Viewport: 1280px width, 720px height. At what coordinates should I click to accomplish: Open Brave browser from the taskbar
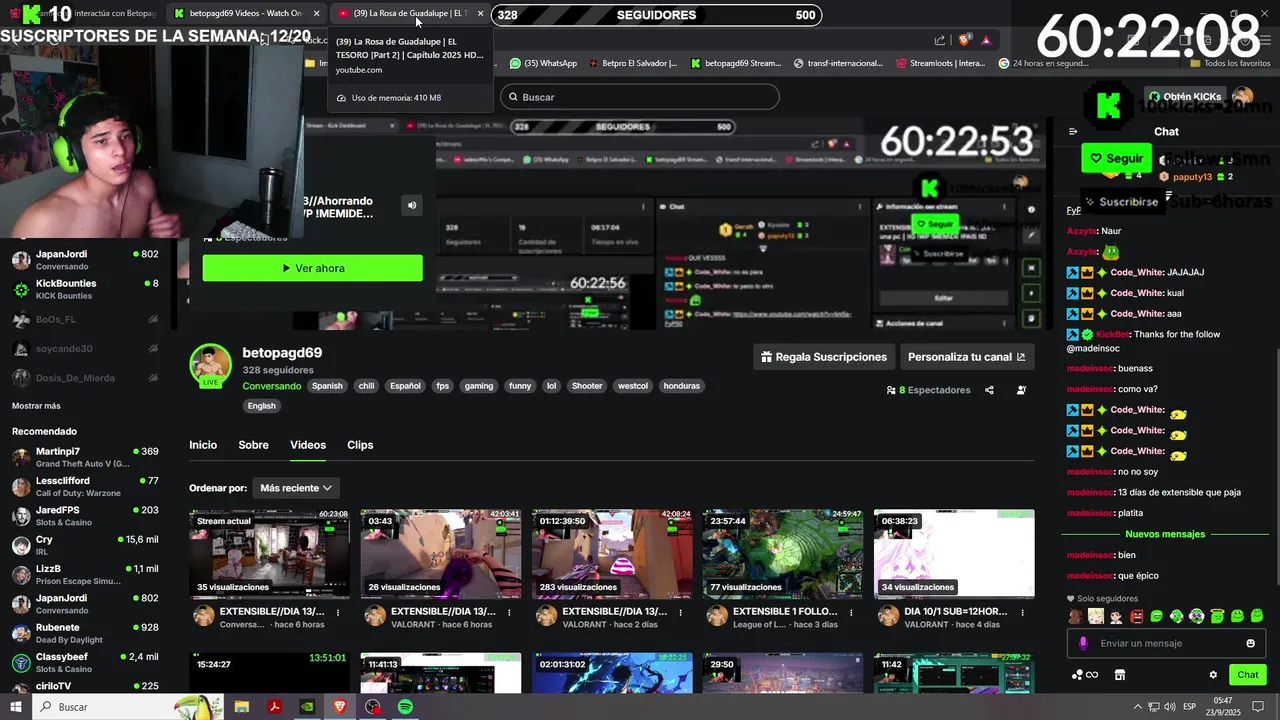pos(340,707)
